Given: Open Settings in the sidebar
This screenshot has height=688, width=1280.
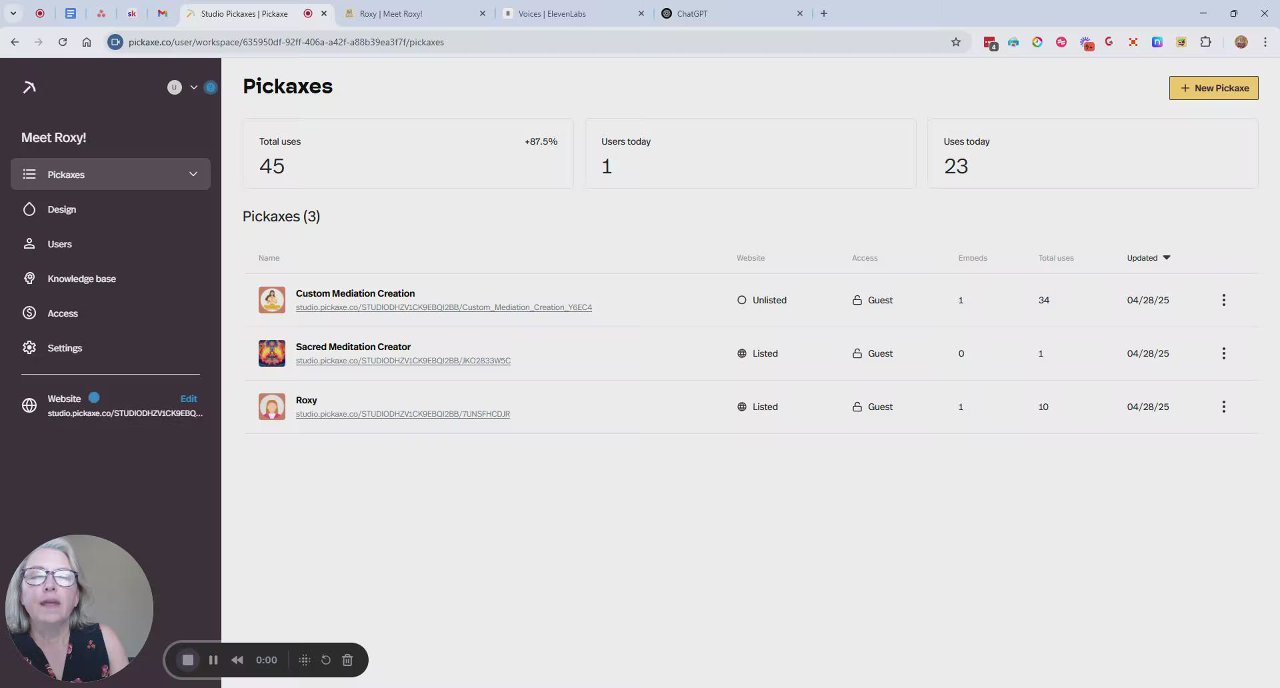Looking at the screenshot, I should pos(64,348).
